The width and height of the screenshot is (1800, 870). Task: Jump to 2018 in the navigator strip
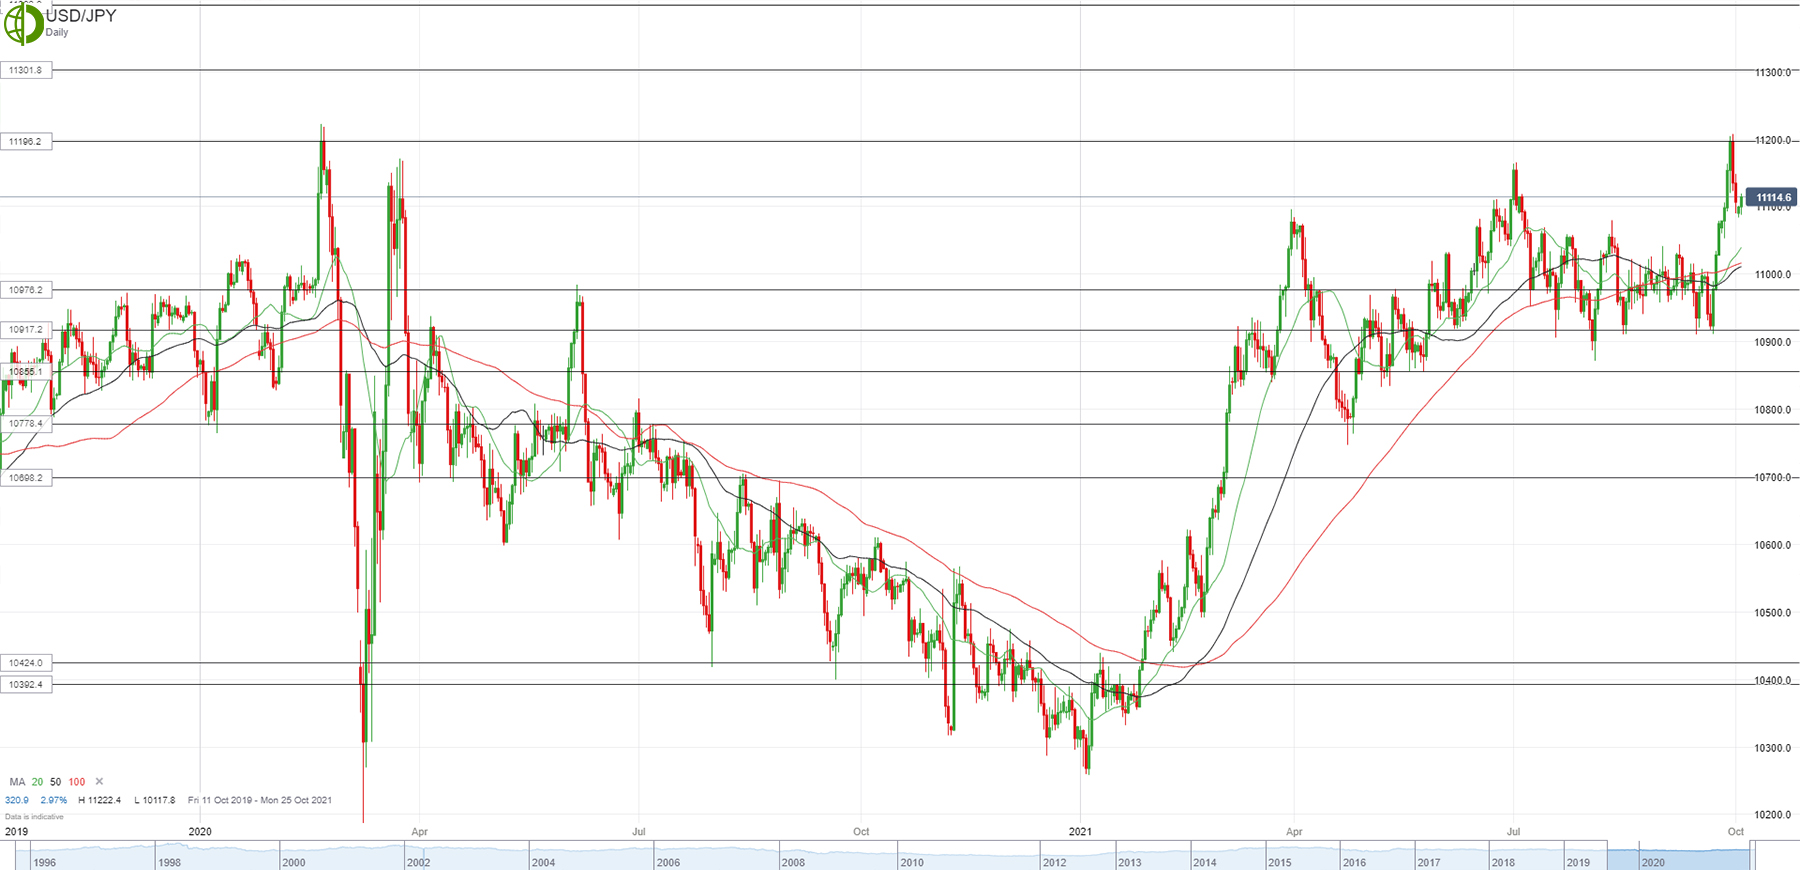[x=1502, y=862]
